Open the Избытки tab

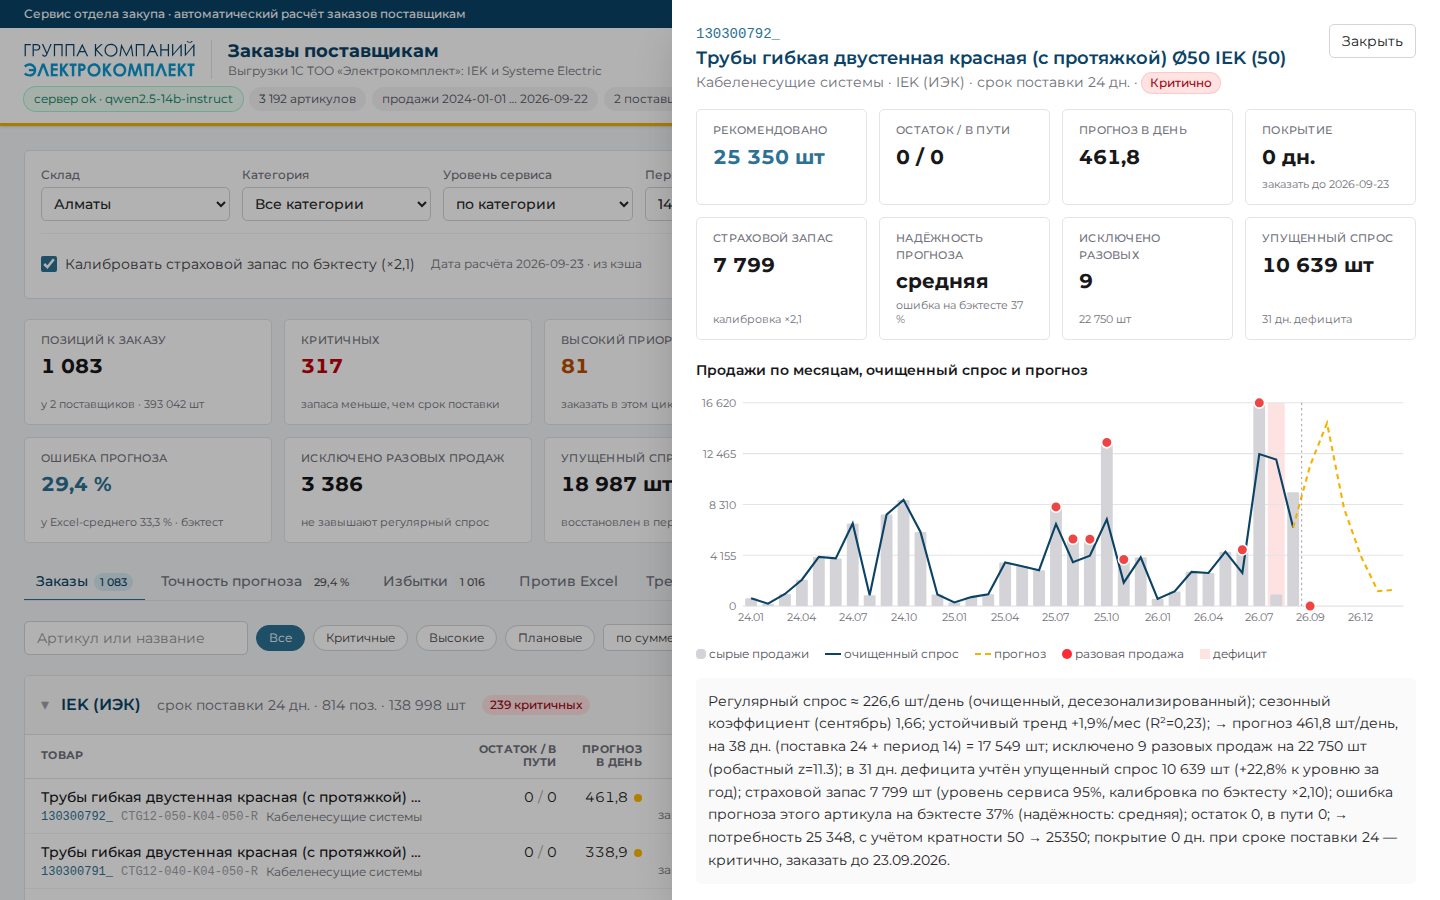tap(434, 581)
